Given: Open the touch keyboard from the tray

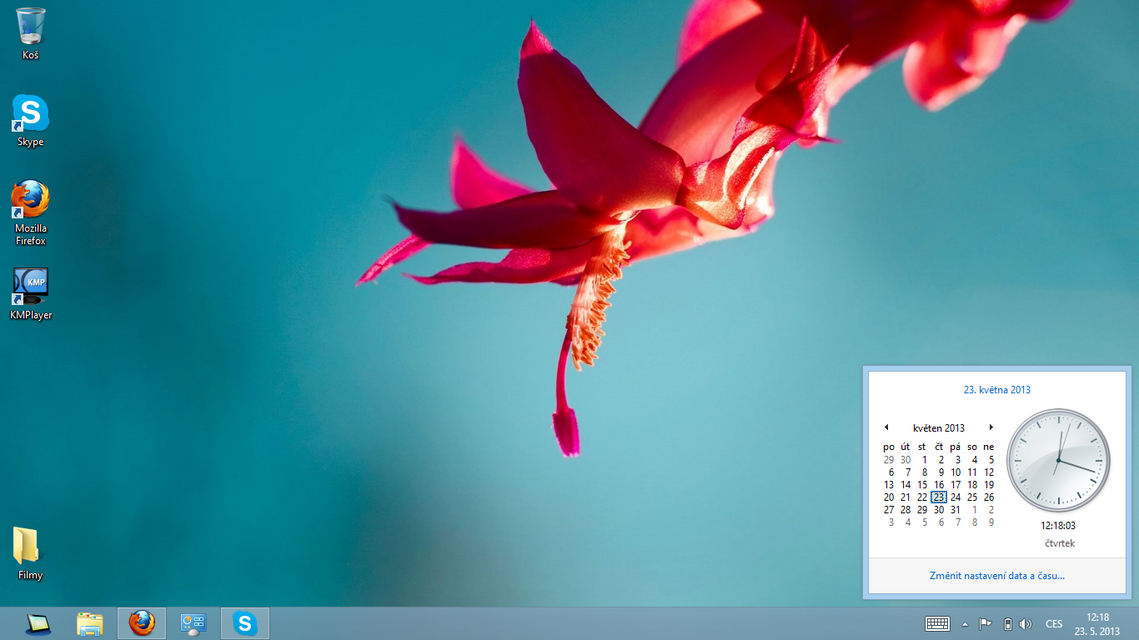Looking at the screenshot, I should point(937,623).
